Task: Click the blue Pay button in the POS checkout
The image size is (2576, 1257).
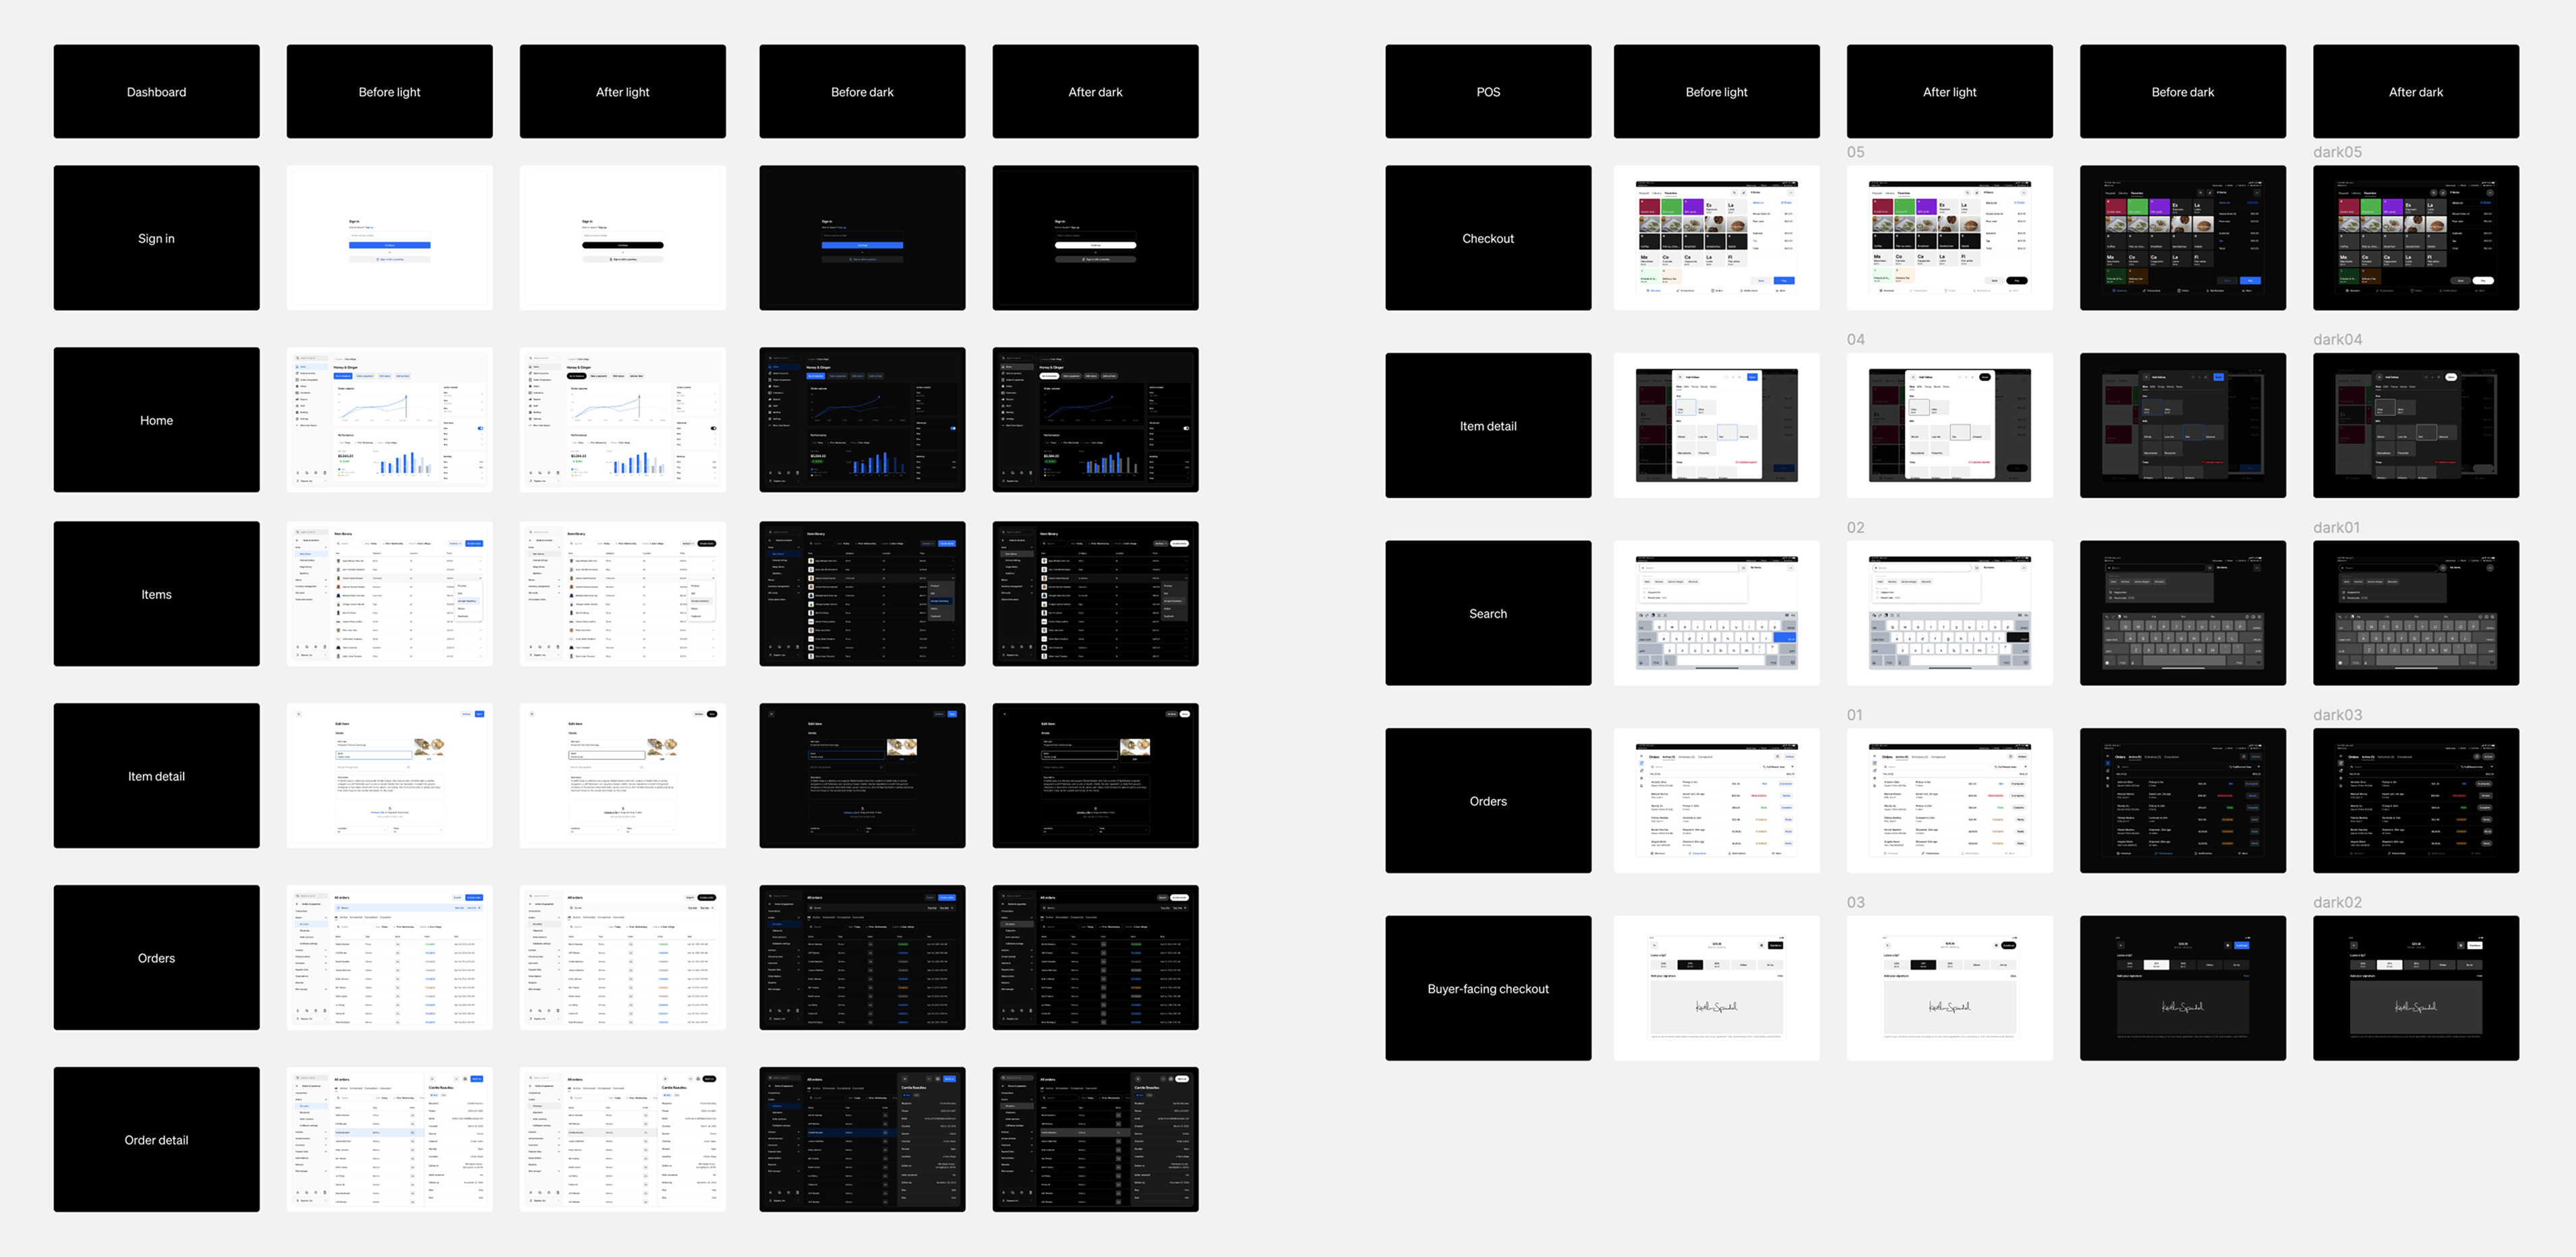Action: [x=1785, y=281]
